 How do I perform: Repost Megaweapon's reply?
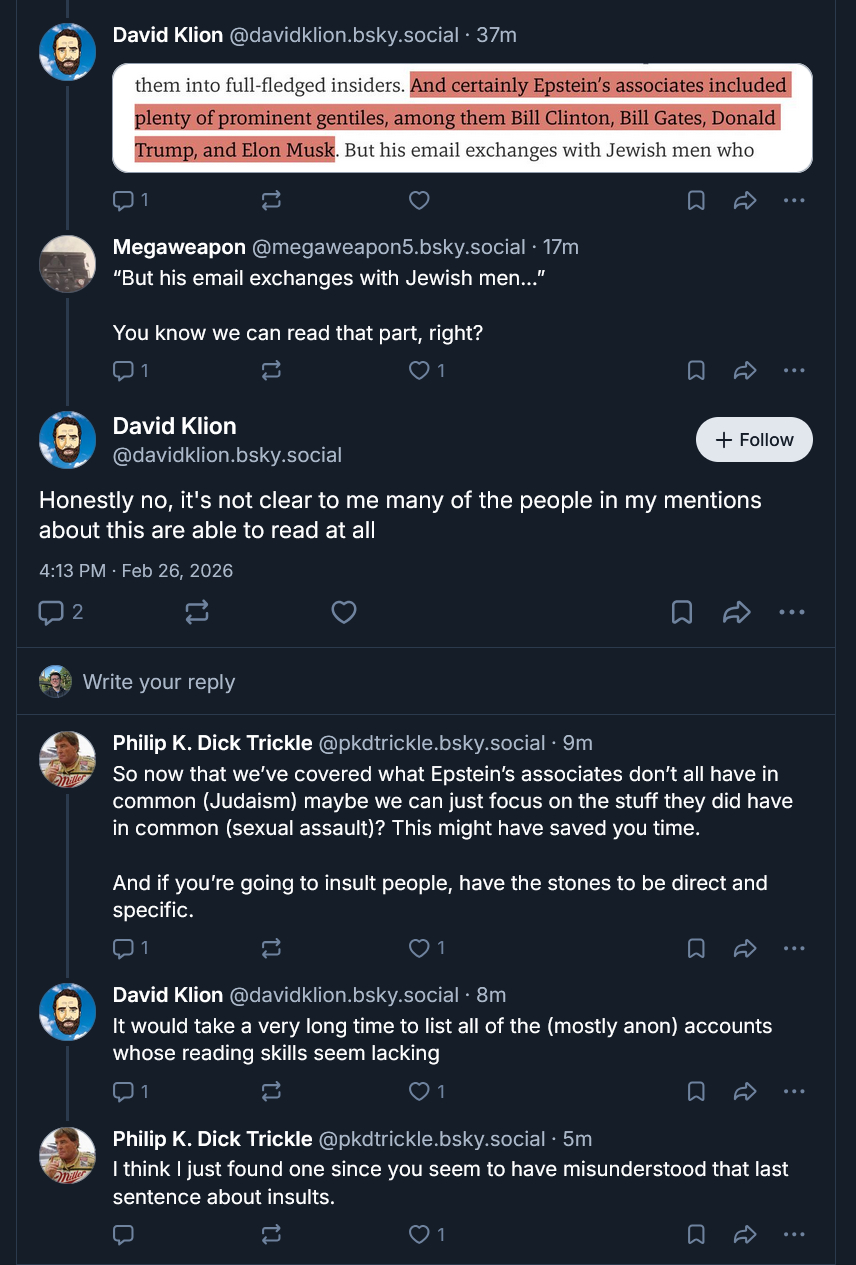point(271,371)
